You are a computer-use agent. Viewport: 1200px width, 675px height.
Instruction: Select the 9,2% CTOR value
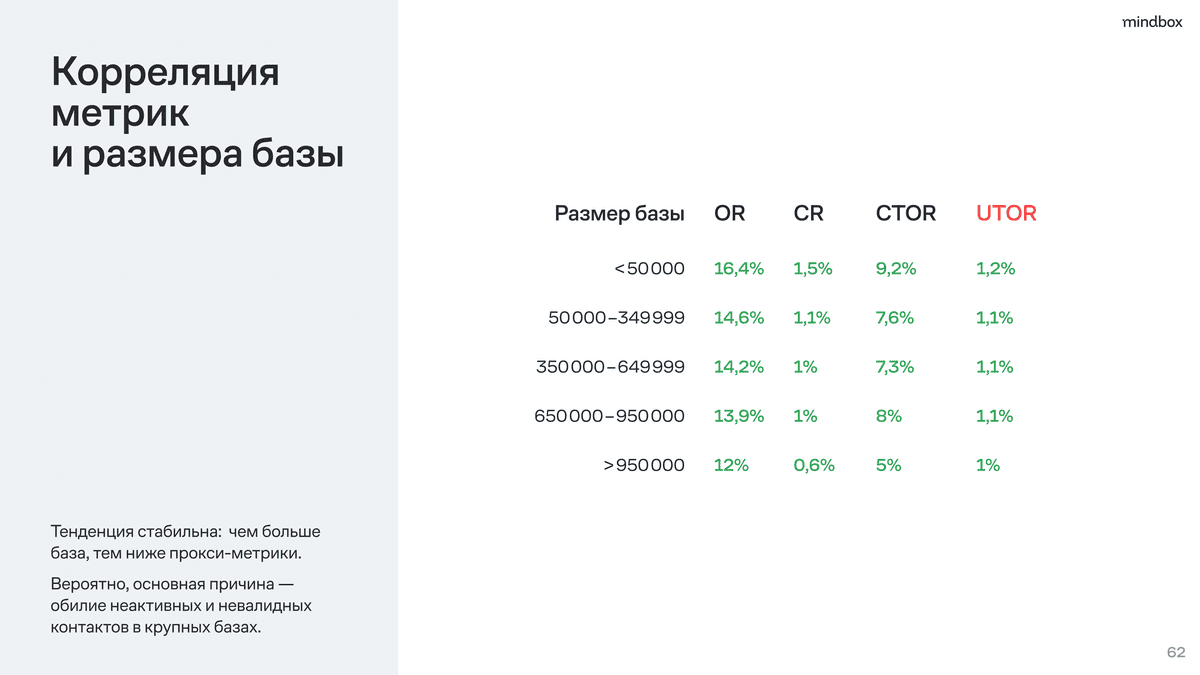[896, 268]
